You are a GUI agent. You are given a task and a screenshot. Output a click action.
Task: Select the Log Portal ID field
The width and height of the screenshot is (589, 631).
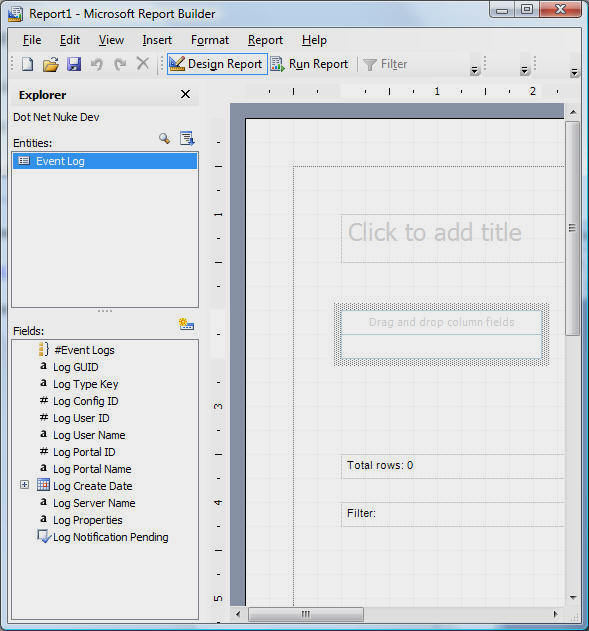tap(84, 452)
